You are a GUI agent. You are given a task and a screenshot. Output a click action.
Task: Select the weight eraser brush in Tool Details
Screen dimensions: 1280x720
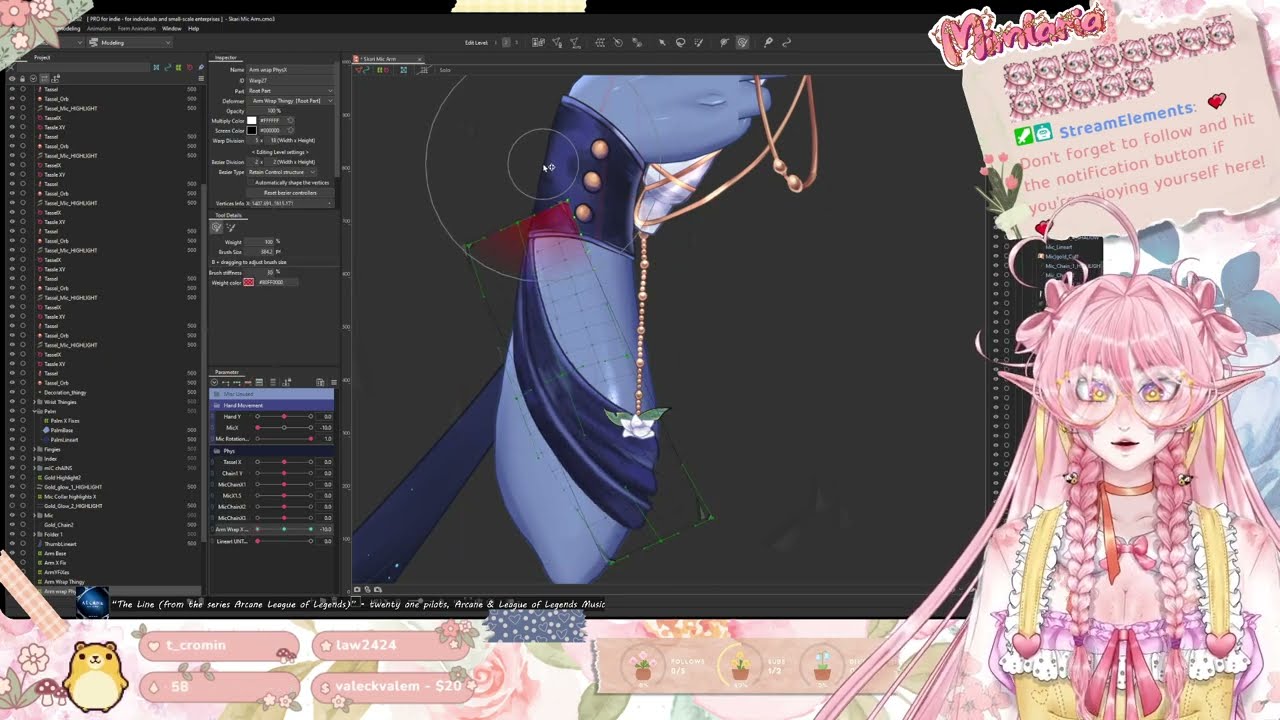pyautogui.click(x=231, y=228)
